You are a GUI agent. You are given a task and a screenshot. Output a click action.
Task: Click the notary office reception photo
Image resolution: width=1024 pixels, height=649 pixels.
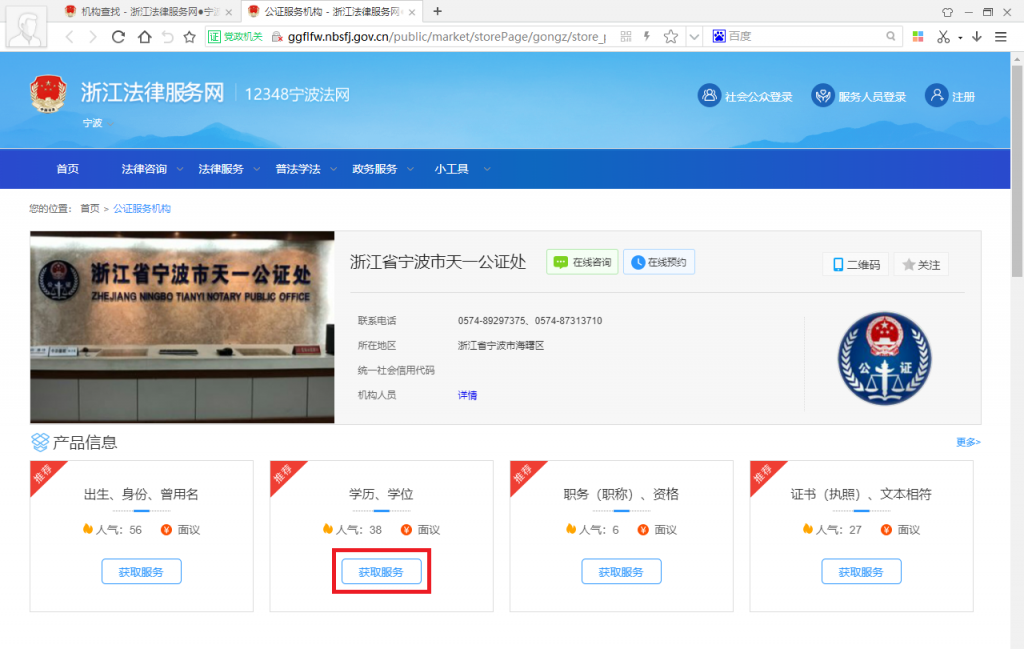coord(182,327)
